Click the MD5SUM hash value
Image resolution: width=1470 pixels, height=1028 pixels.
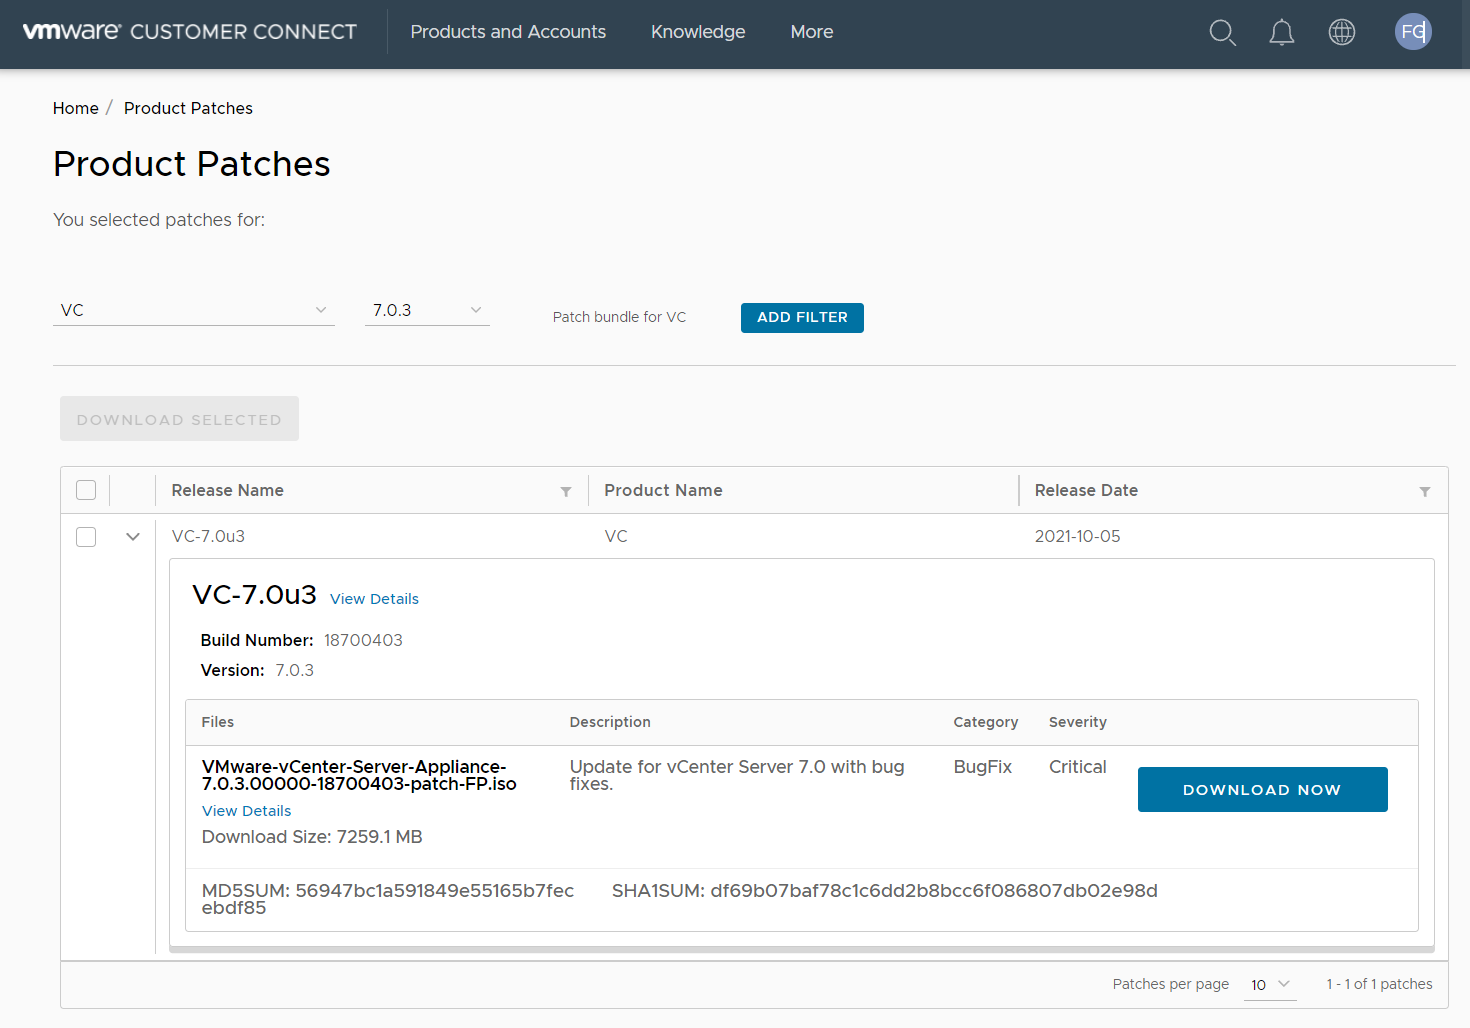(x=388, y=899)
